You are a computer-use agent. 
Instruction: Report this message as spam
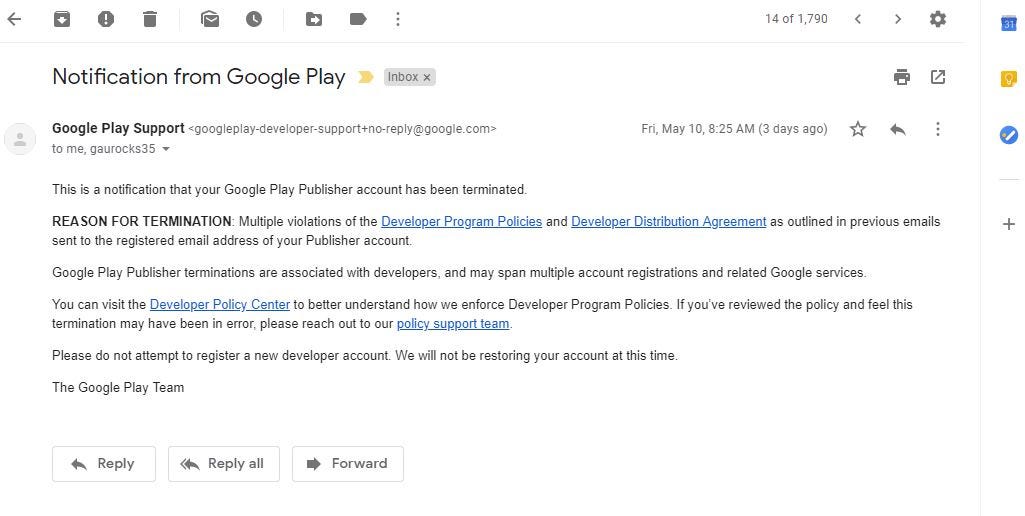click(106, 19)
